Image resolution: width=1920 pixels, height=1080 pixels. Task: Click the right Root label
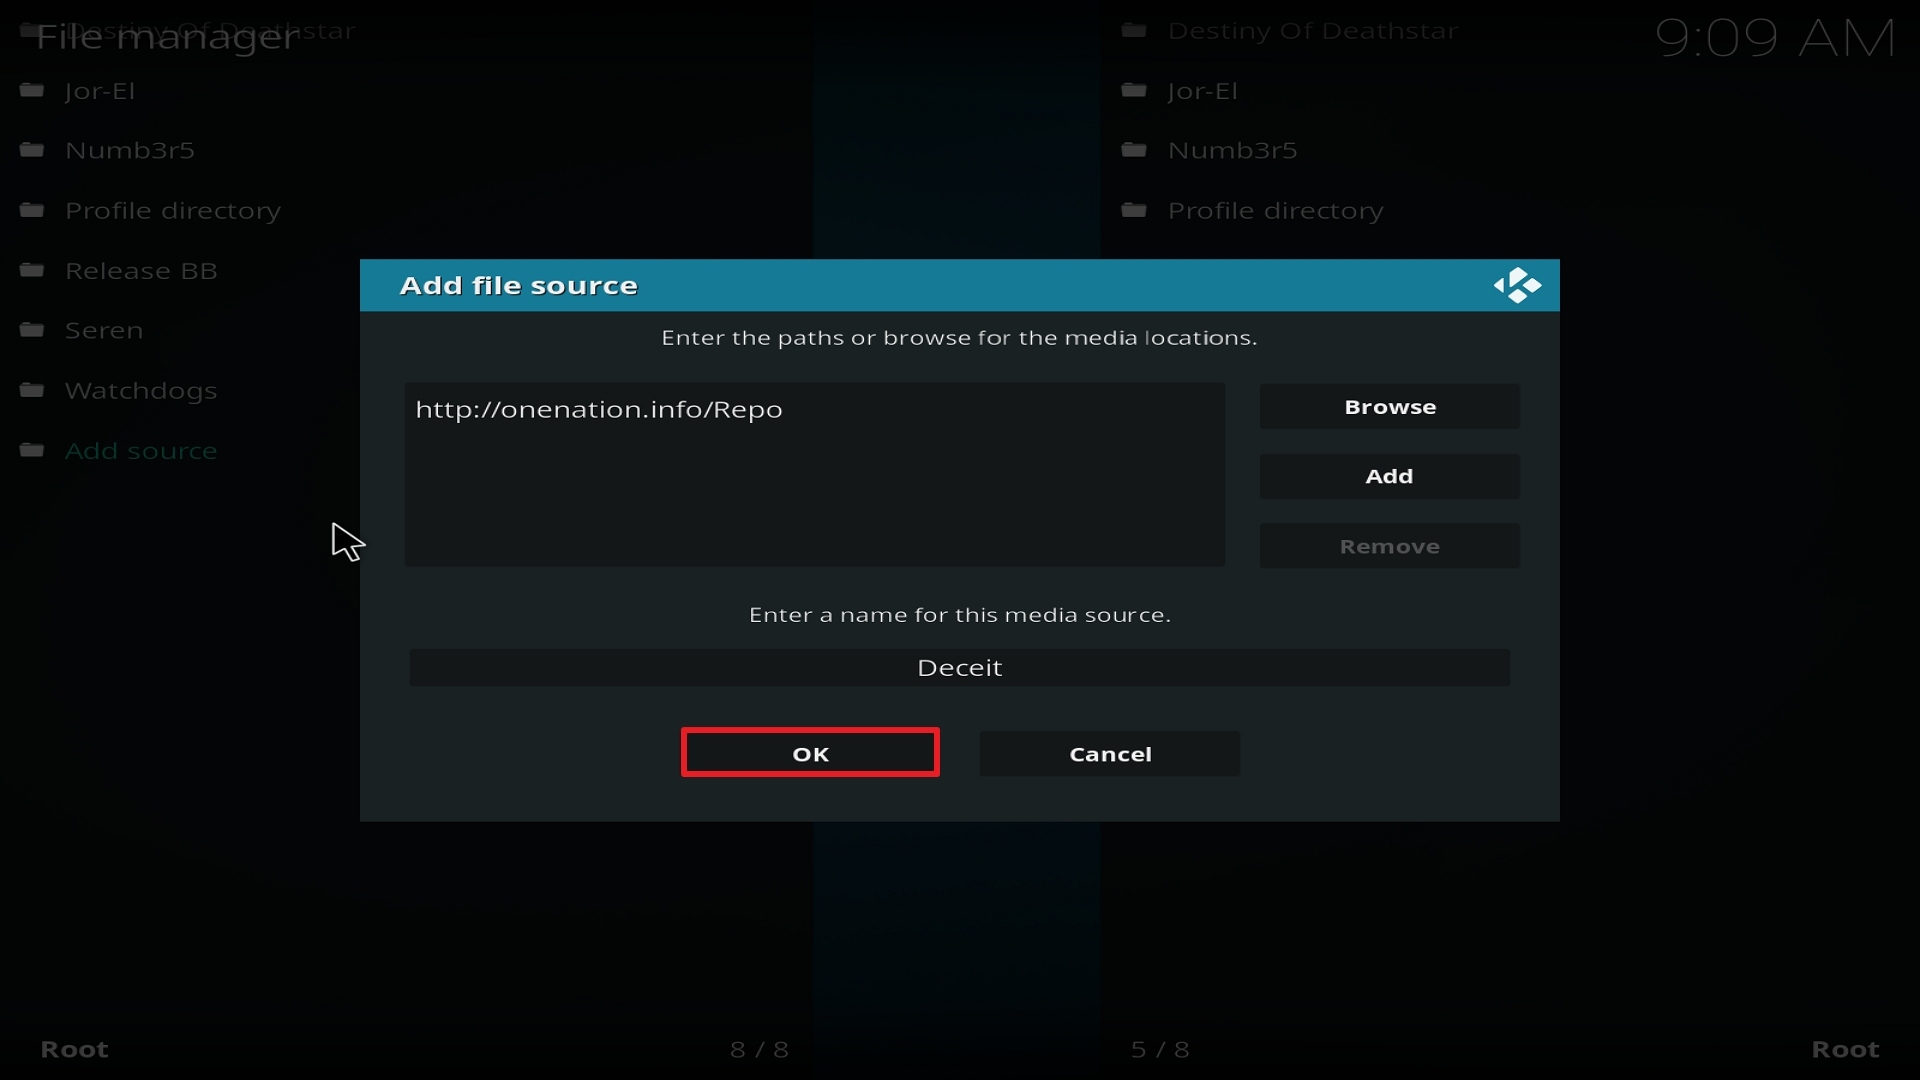1845,1049
